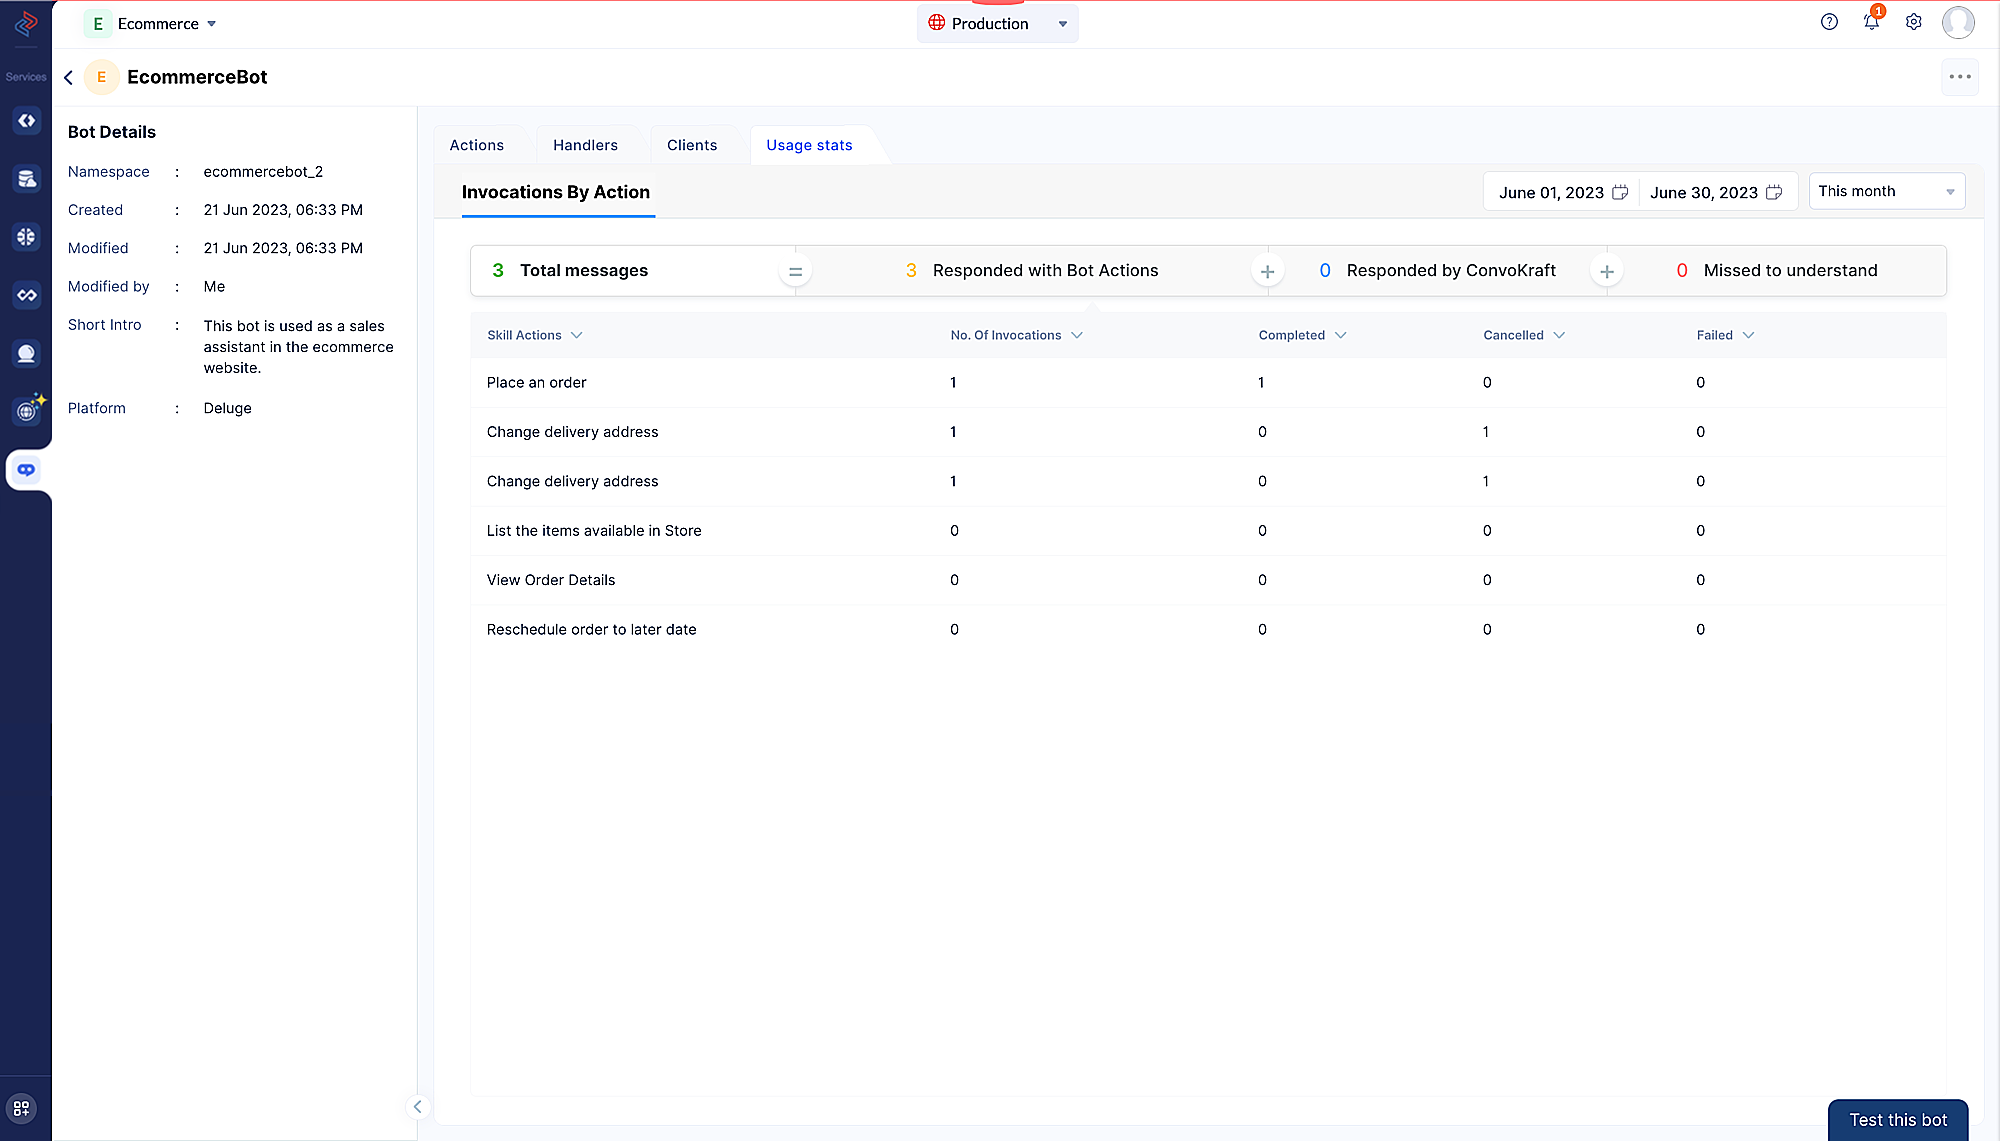Click the Actions tab in bot details

pos(477,144)
